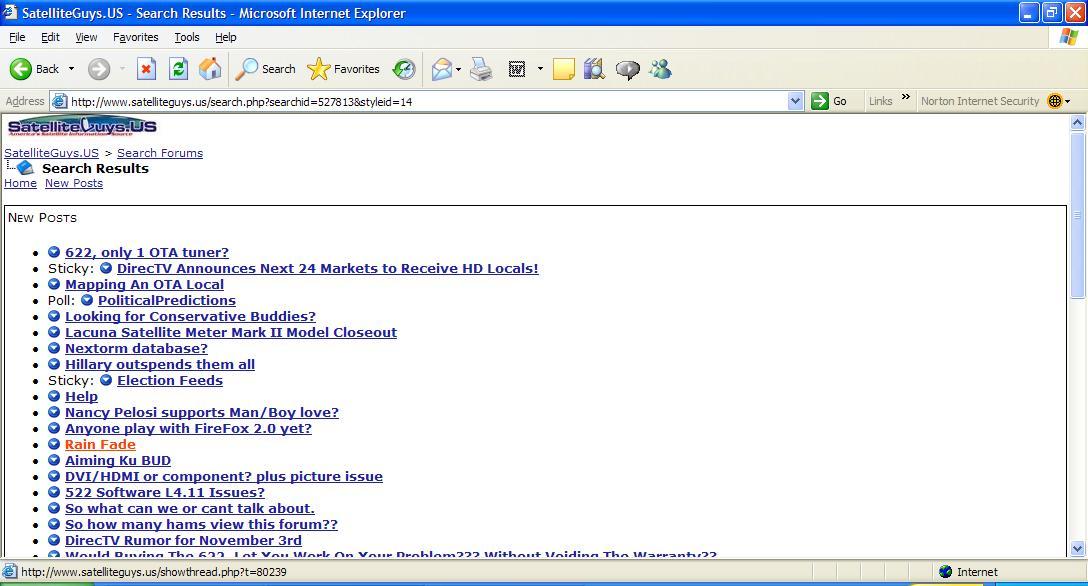
Task: Click the vertical scrollbar down arrow
Action: click(x=1077, y=549)
